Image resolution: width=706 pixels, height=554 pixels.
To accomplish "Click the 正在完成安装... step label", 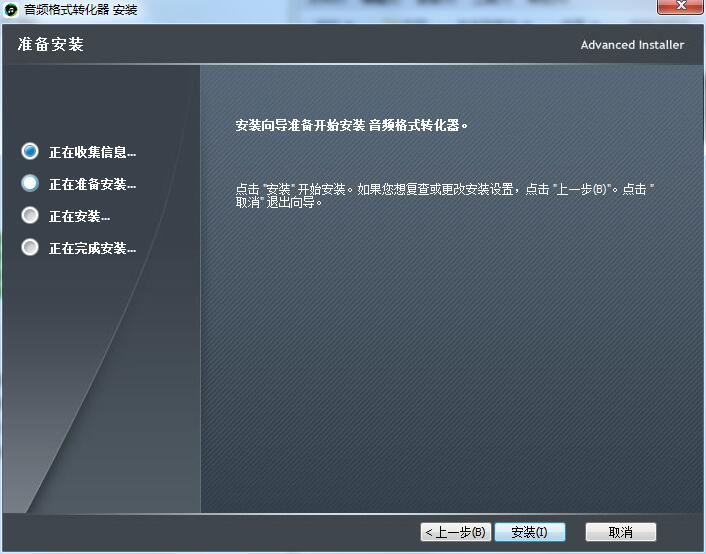I will 92,249.
